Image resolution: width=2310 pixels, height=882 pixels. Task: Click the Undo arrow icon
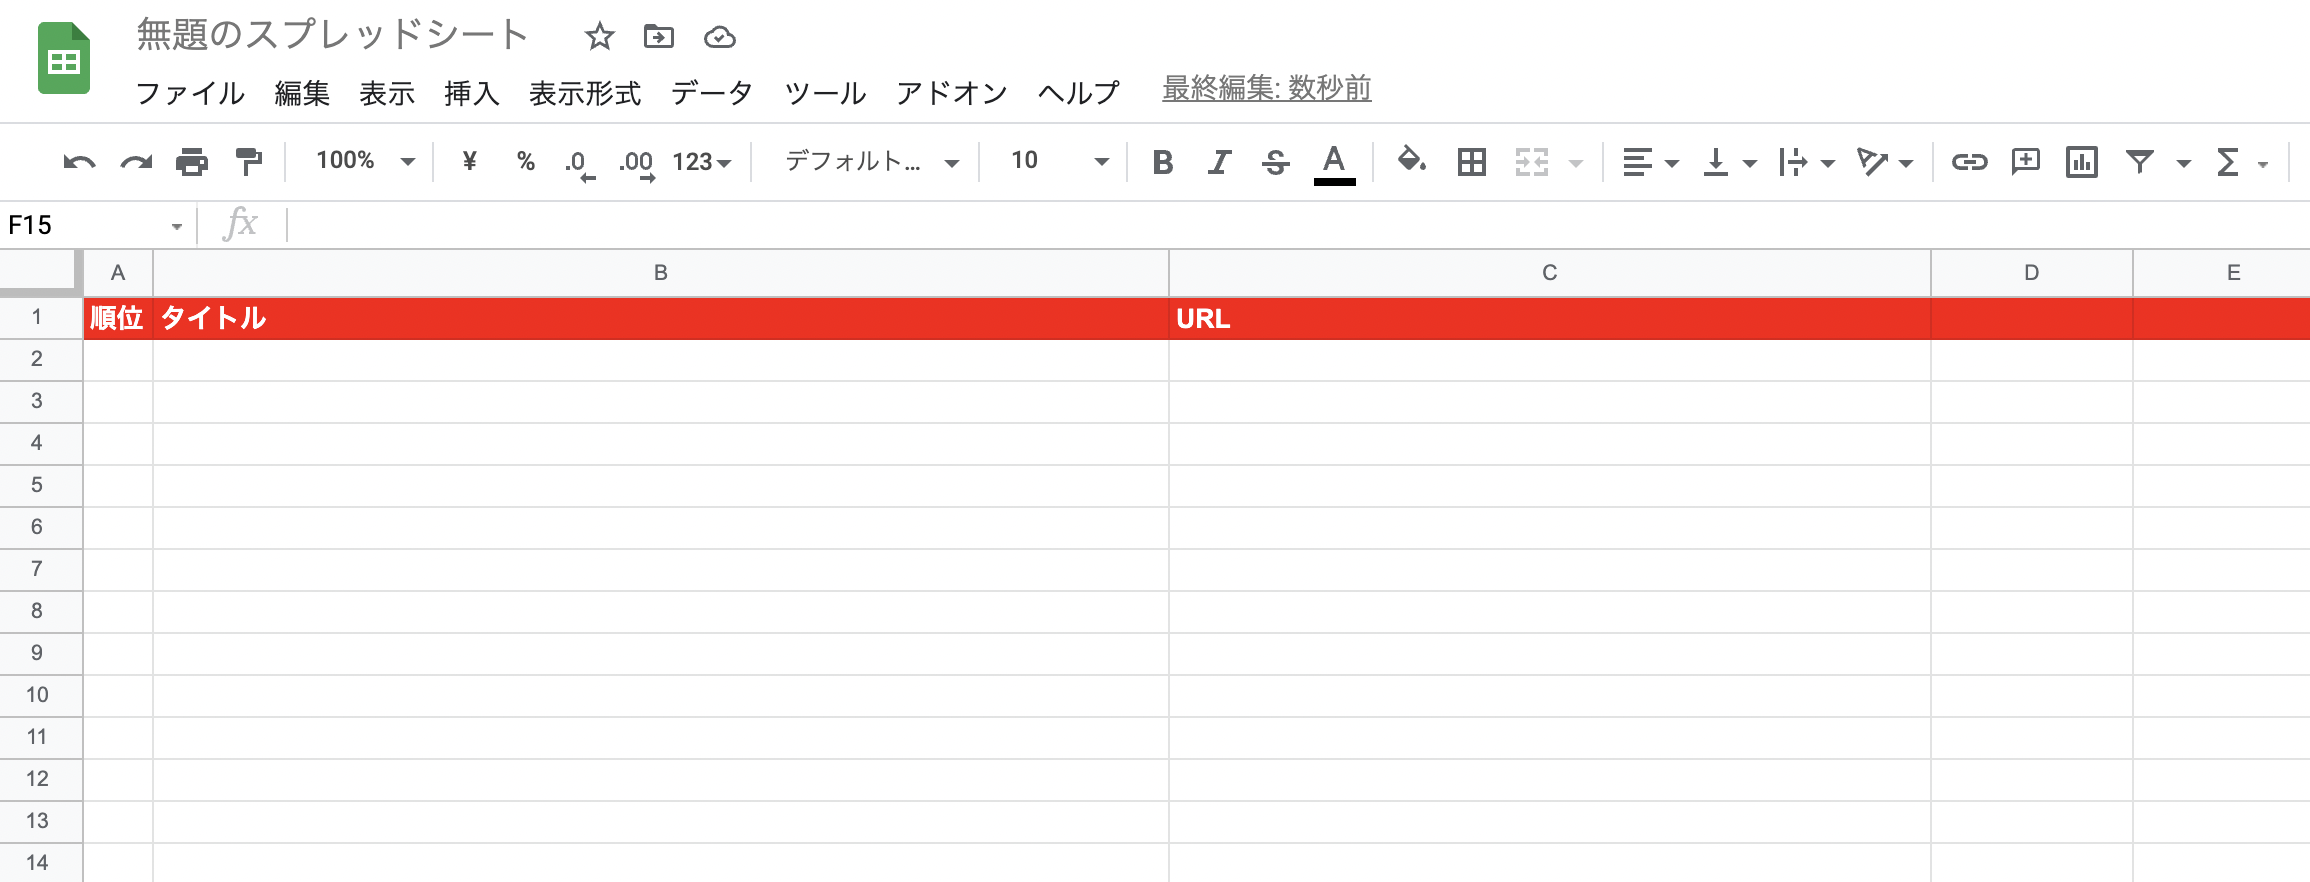pos(79,162)
